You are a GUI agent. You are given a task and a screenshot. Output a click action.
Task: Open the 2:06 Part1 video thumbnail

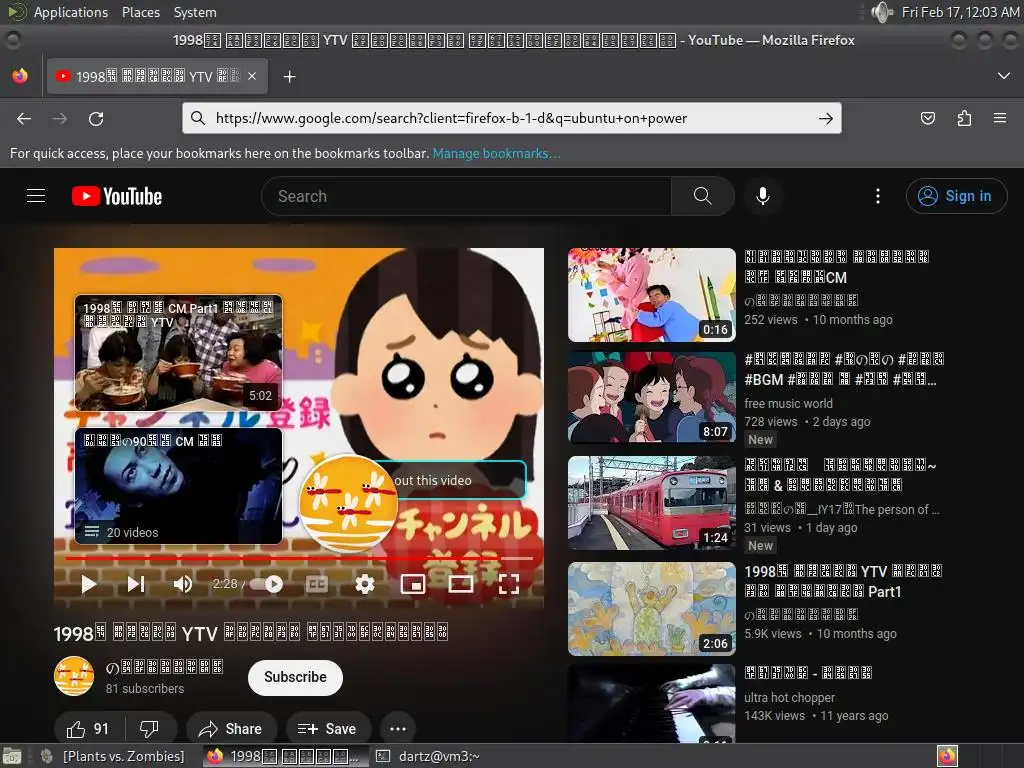click(x=652, y=609)
